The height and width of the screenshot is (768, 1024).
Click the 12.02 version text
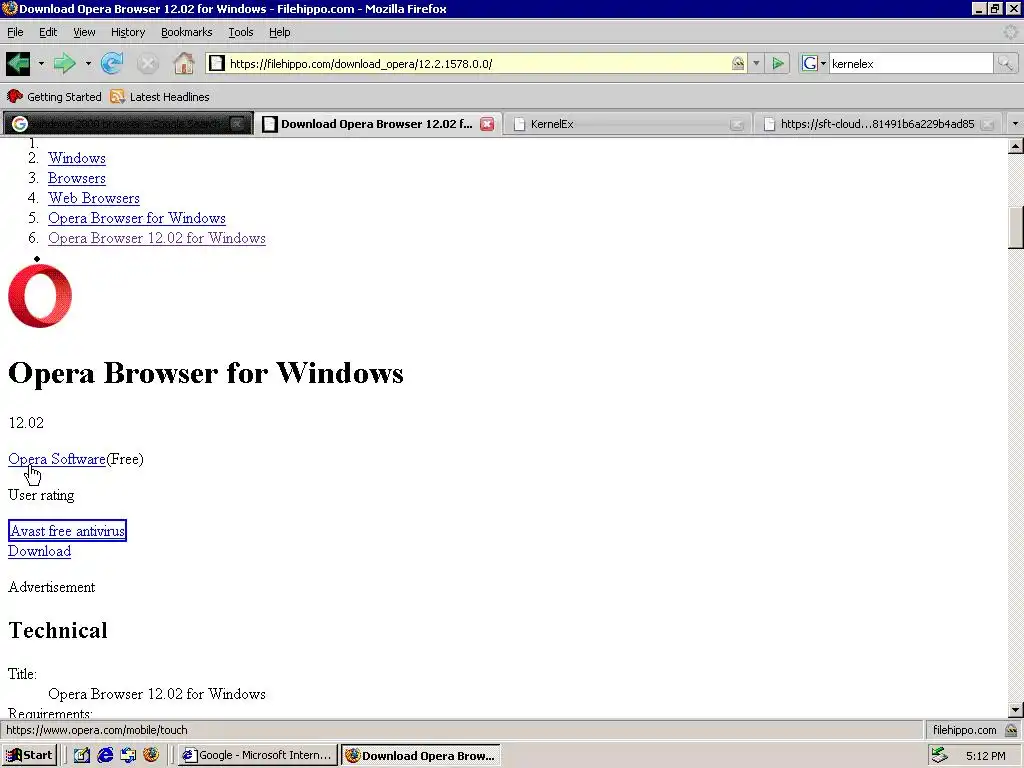[x=26, y=423]
